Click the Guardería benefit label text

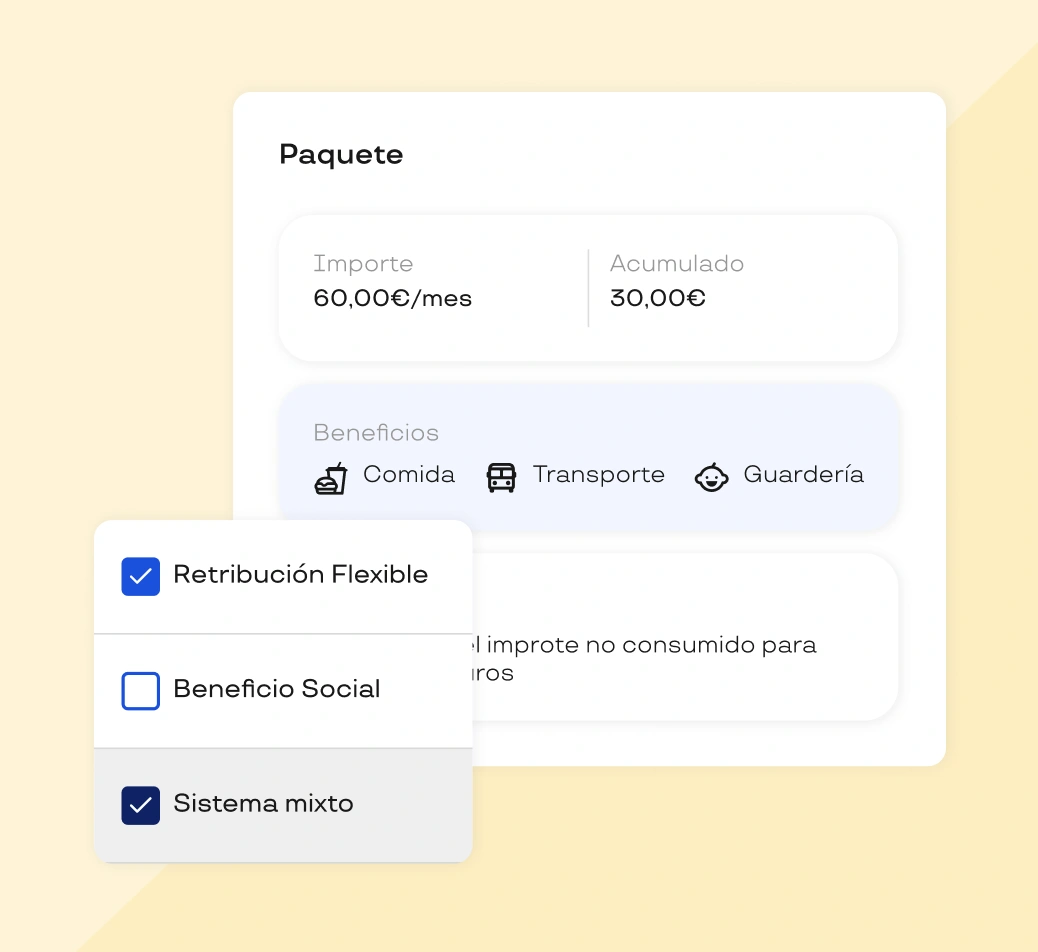pyautogui.click(x=803, y=475)
